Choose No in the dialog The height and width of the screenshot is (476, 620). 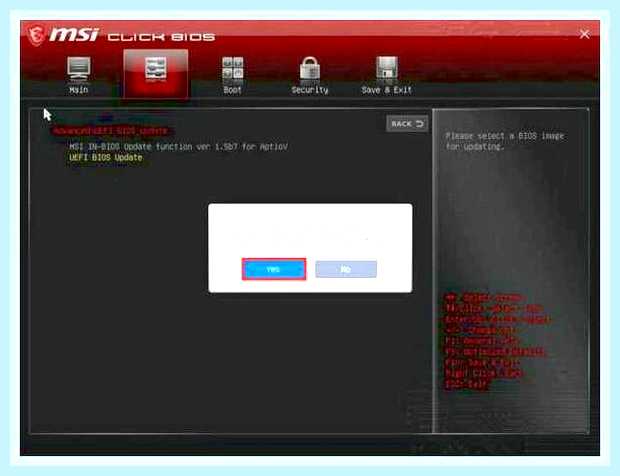click(346, 269)
